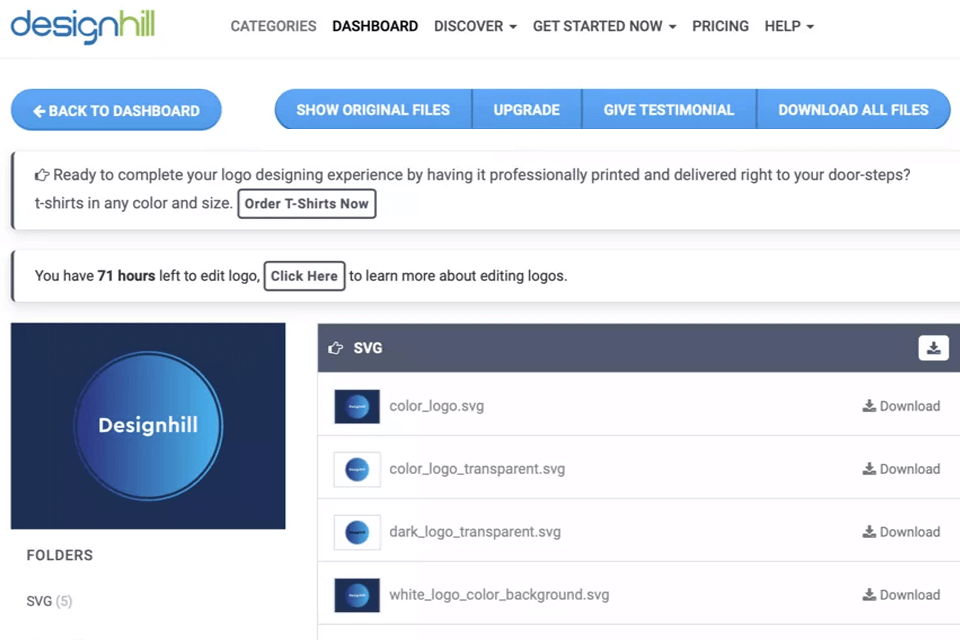Open color_logo.svg thumbnail
Image resolution: width=960 pixels, height=640 pixels.
click(357, 407)
